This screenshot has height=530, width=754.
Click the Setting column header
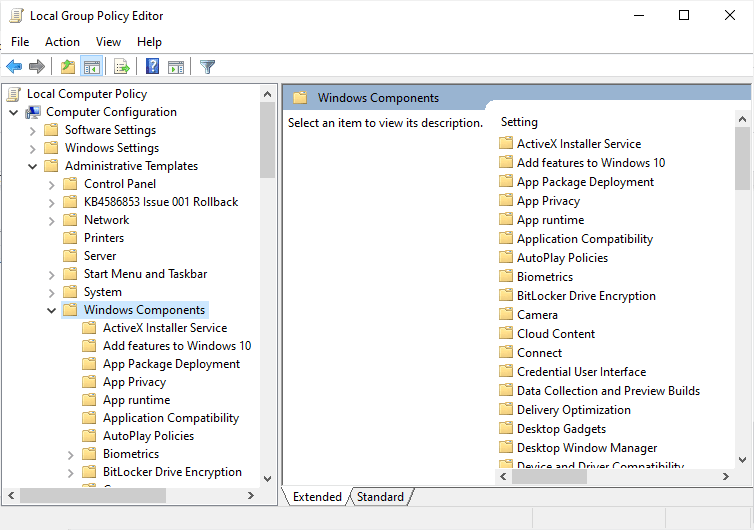click(519, 122)
